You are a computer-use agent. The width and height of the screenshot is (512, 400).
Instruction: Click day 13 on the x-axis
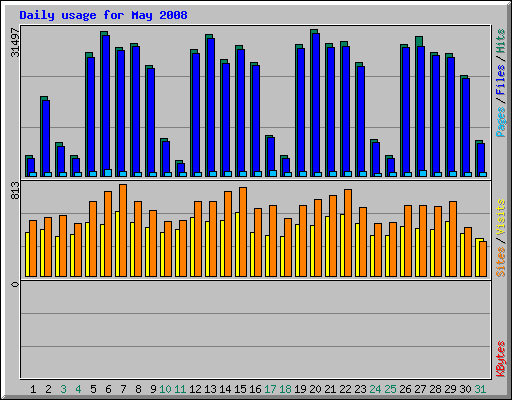pos(210,389)
